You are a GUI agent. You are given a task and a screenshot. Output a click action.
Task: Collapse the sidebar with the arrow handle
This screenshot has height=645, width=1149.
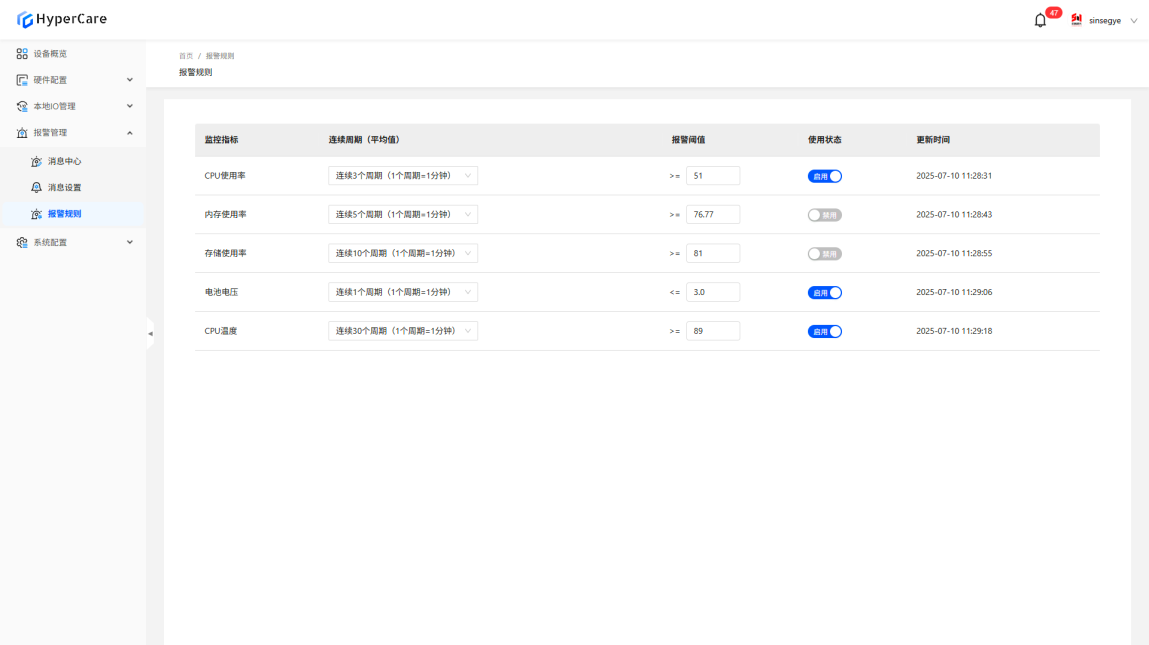[150, 333]
